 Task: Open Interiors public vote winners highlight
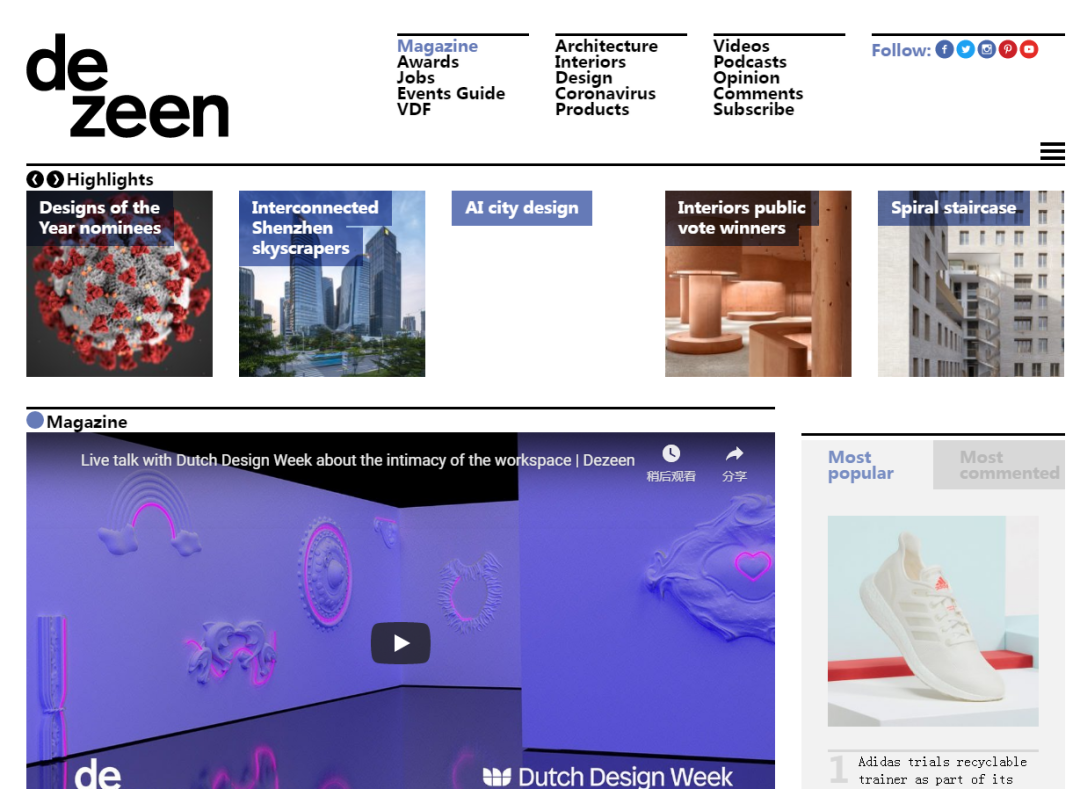pos(758,284)
